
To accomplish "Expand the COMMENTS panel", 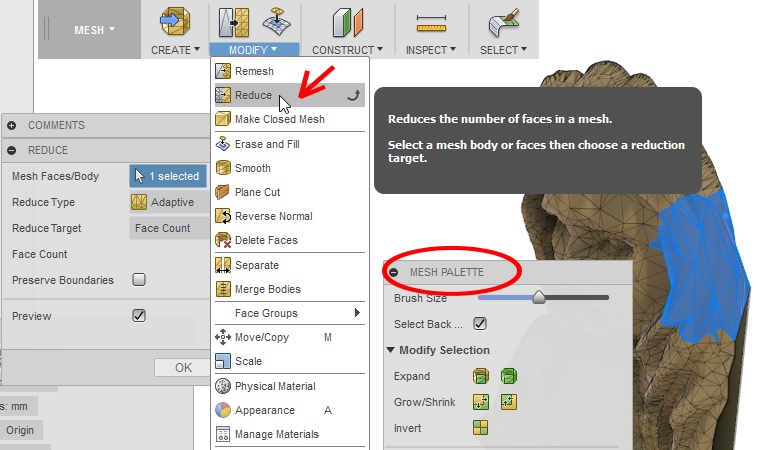I will coord(12,126).
